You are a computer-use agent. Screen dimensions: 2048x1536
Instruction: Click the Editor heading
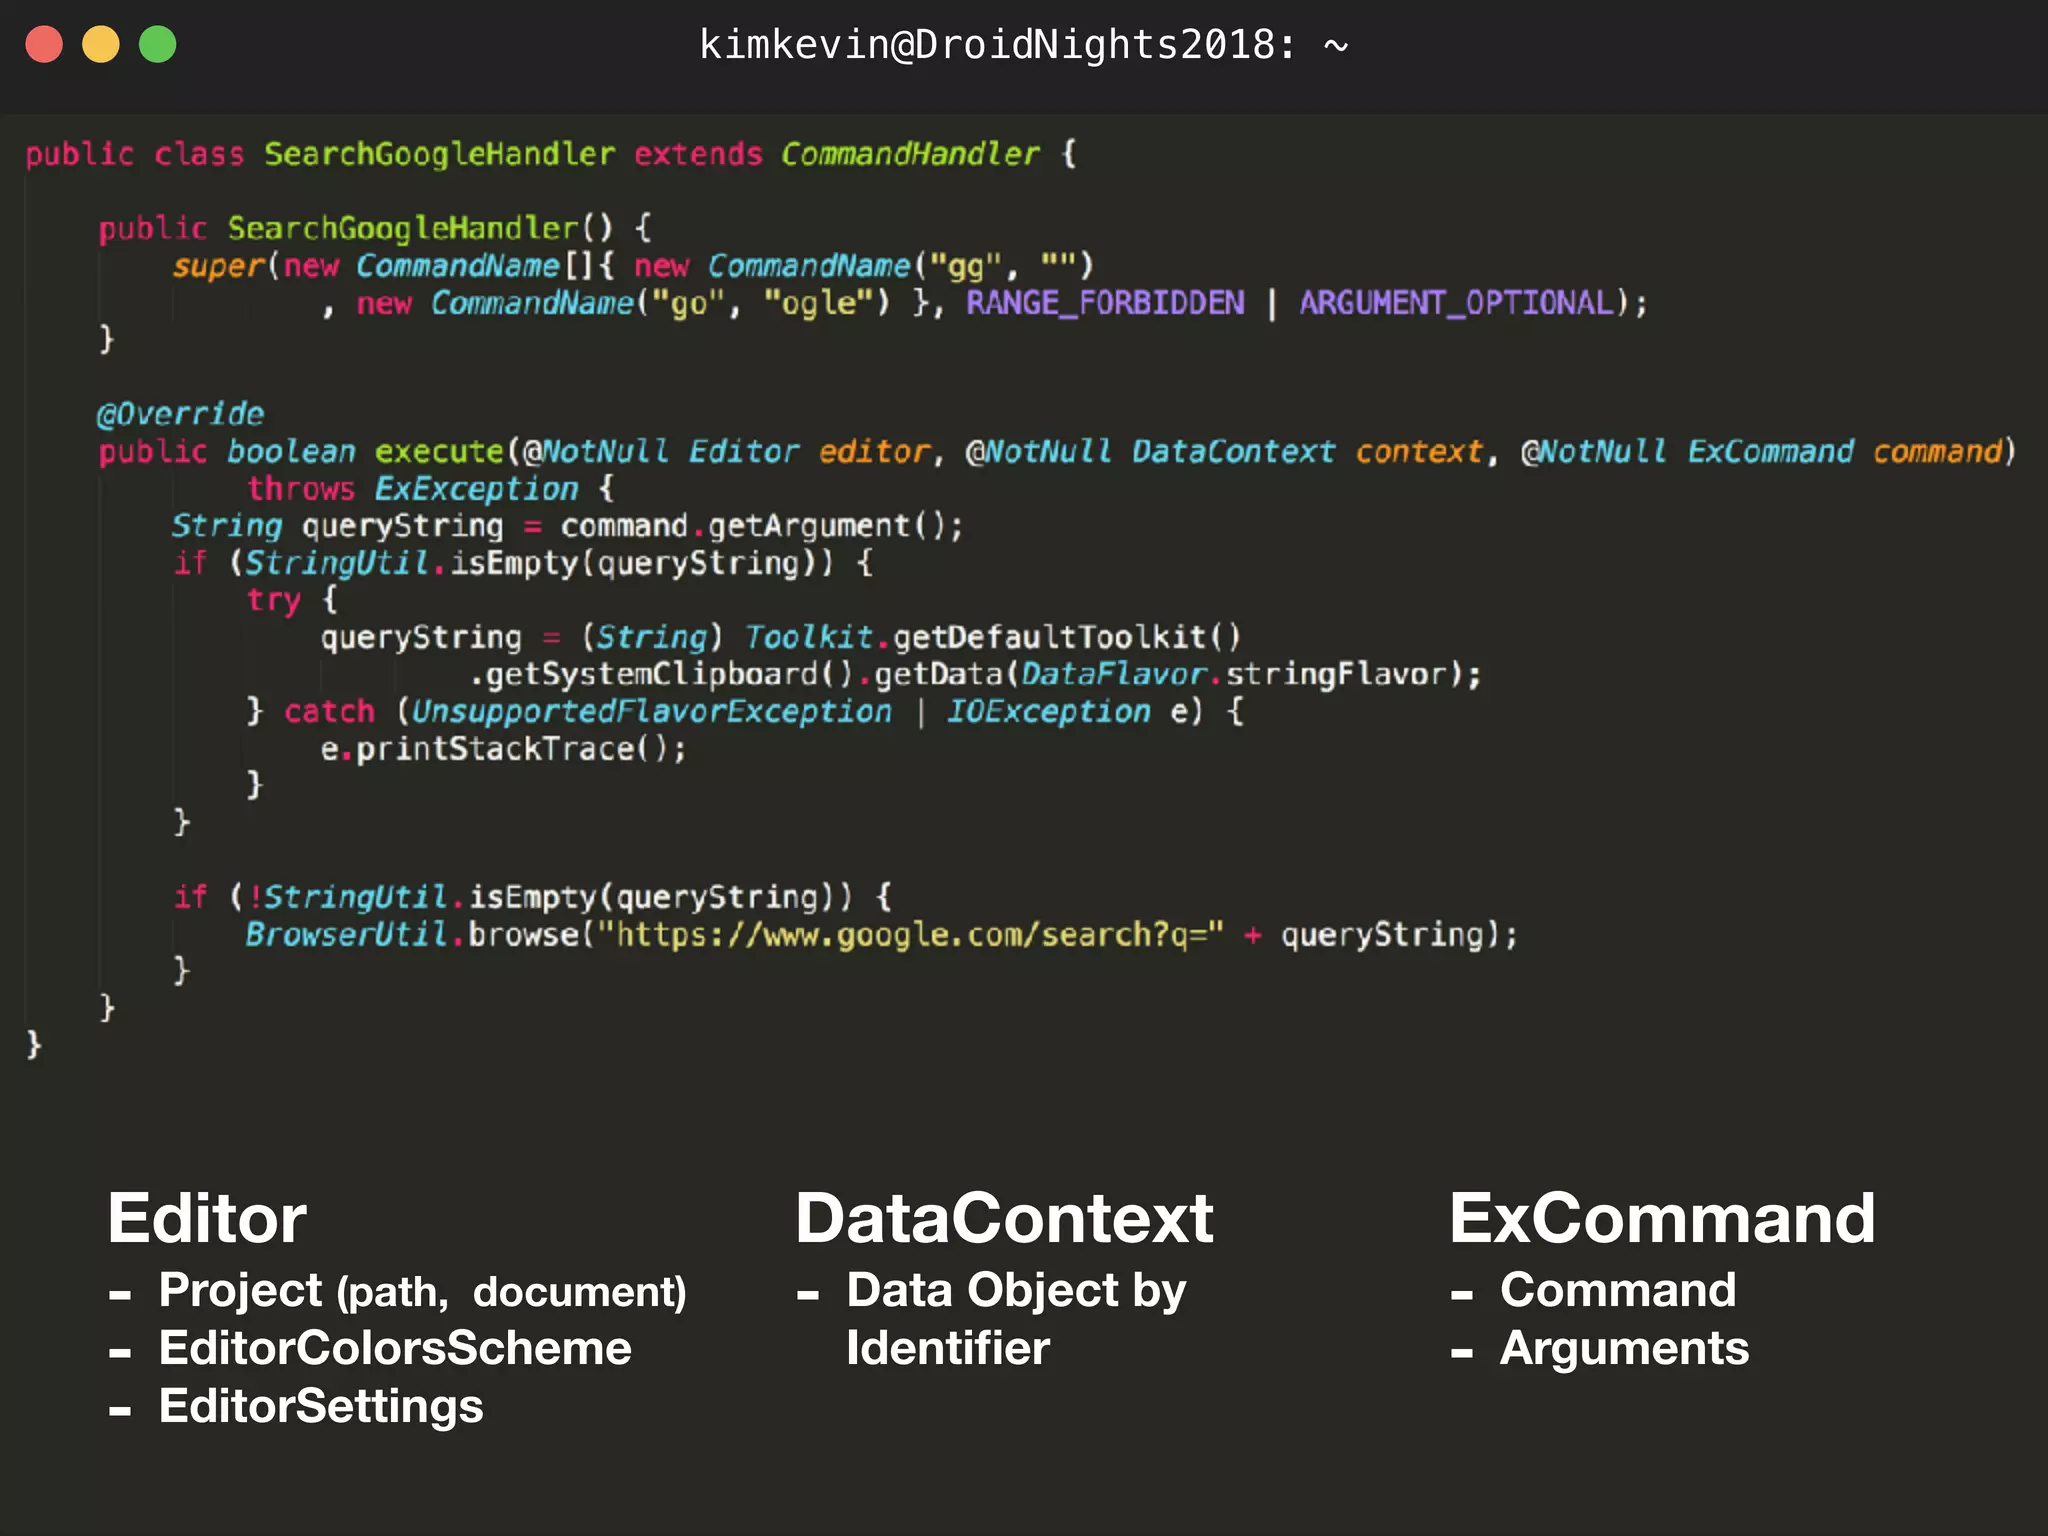click(x=207, y=1219)
